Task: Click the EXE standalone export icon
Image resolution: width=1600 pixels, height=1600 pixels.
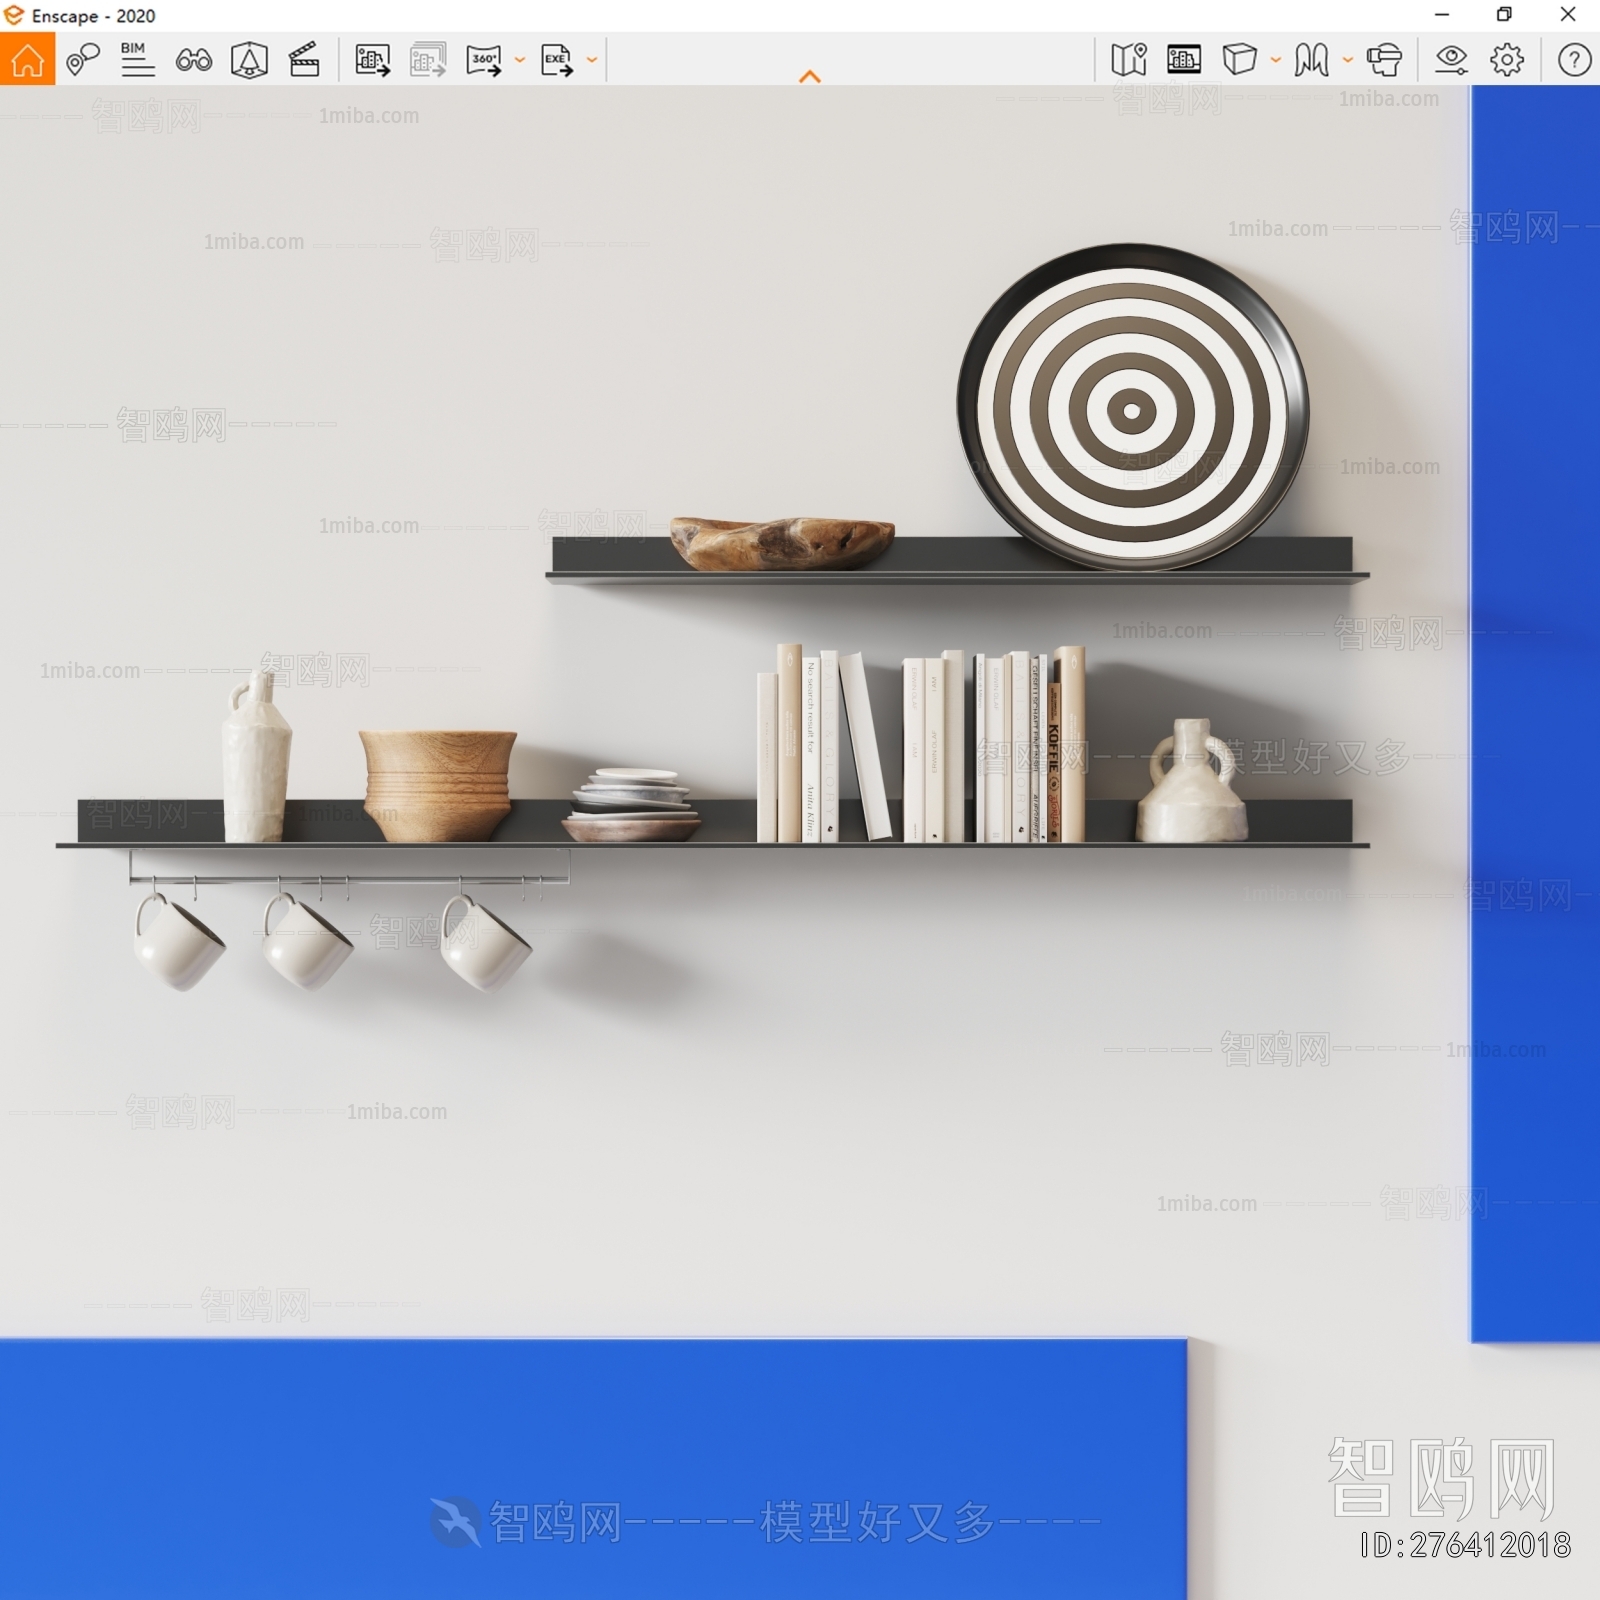Action: point(557,60)
